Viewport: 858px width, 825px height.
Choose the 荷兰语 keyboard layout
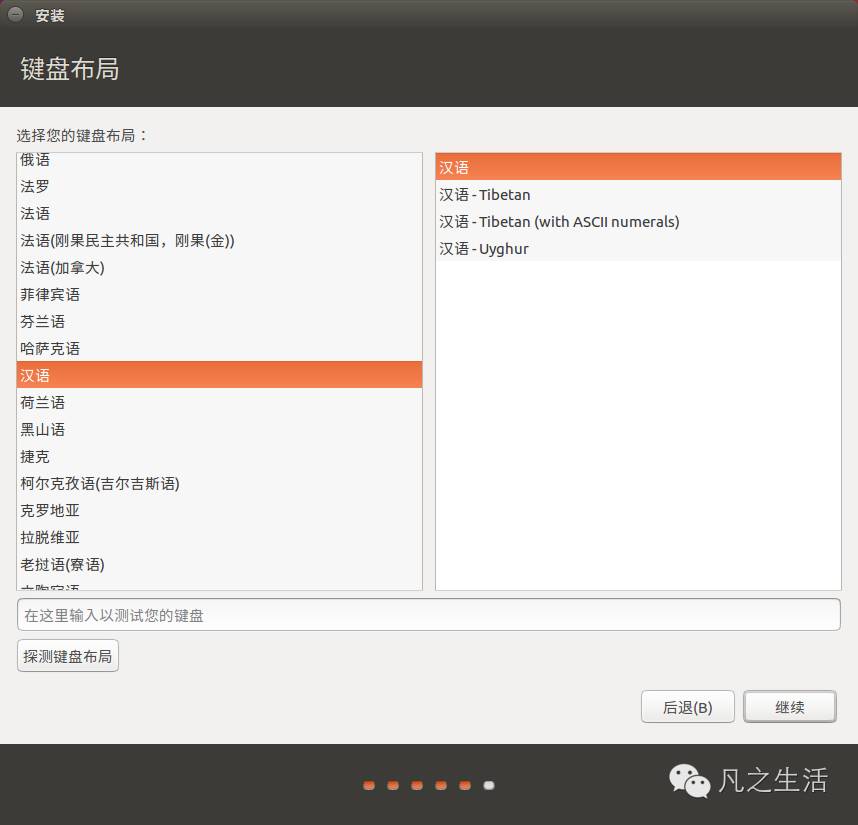42,402
